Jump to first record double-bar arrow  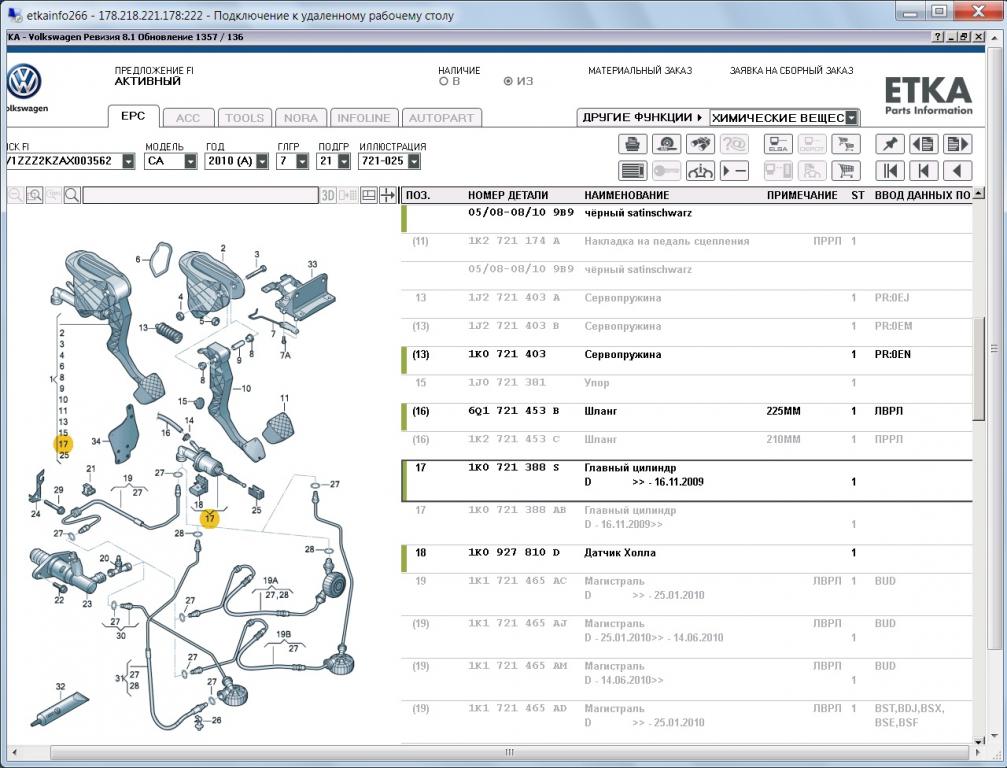pyautogui.click(x=890, y=171)
